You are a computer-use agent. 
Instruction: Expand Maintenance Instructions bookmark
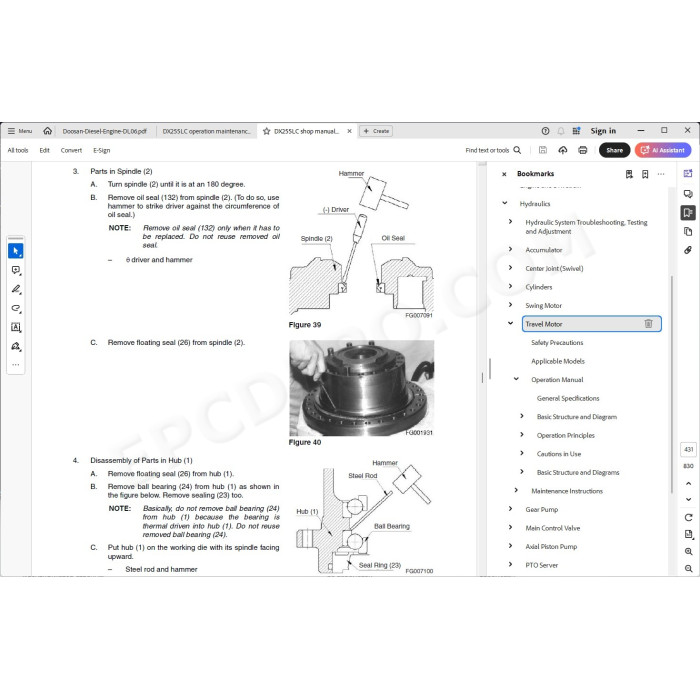[x=517, y=490]
